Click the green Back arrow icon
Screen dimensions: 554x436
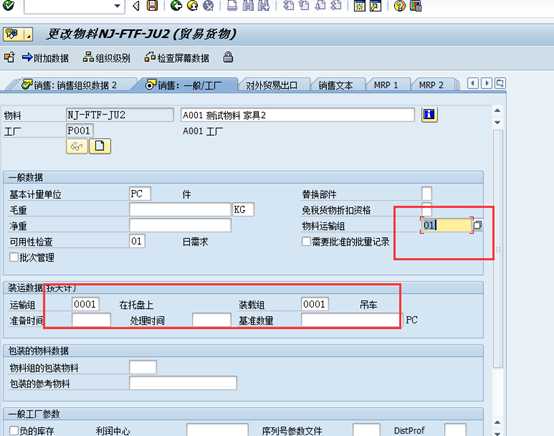coord(176,5)
